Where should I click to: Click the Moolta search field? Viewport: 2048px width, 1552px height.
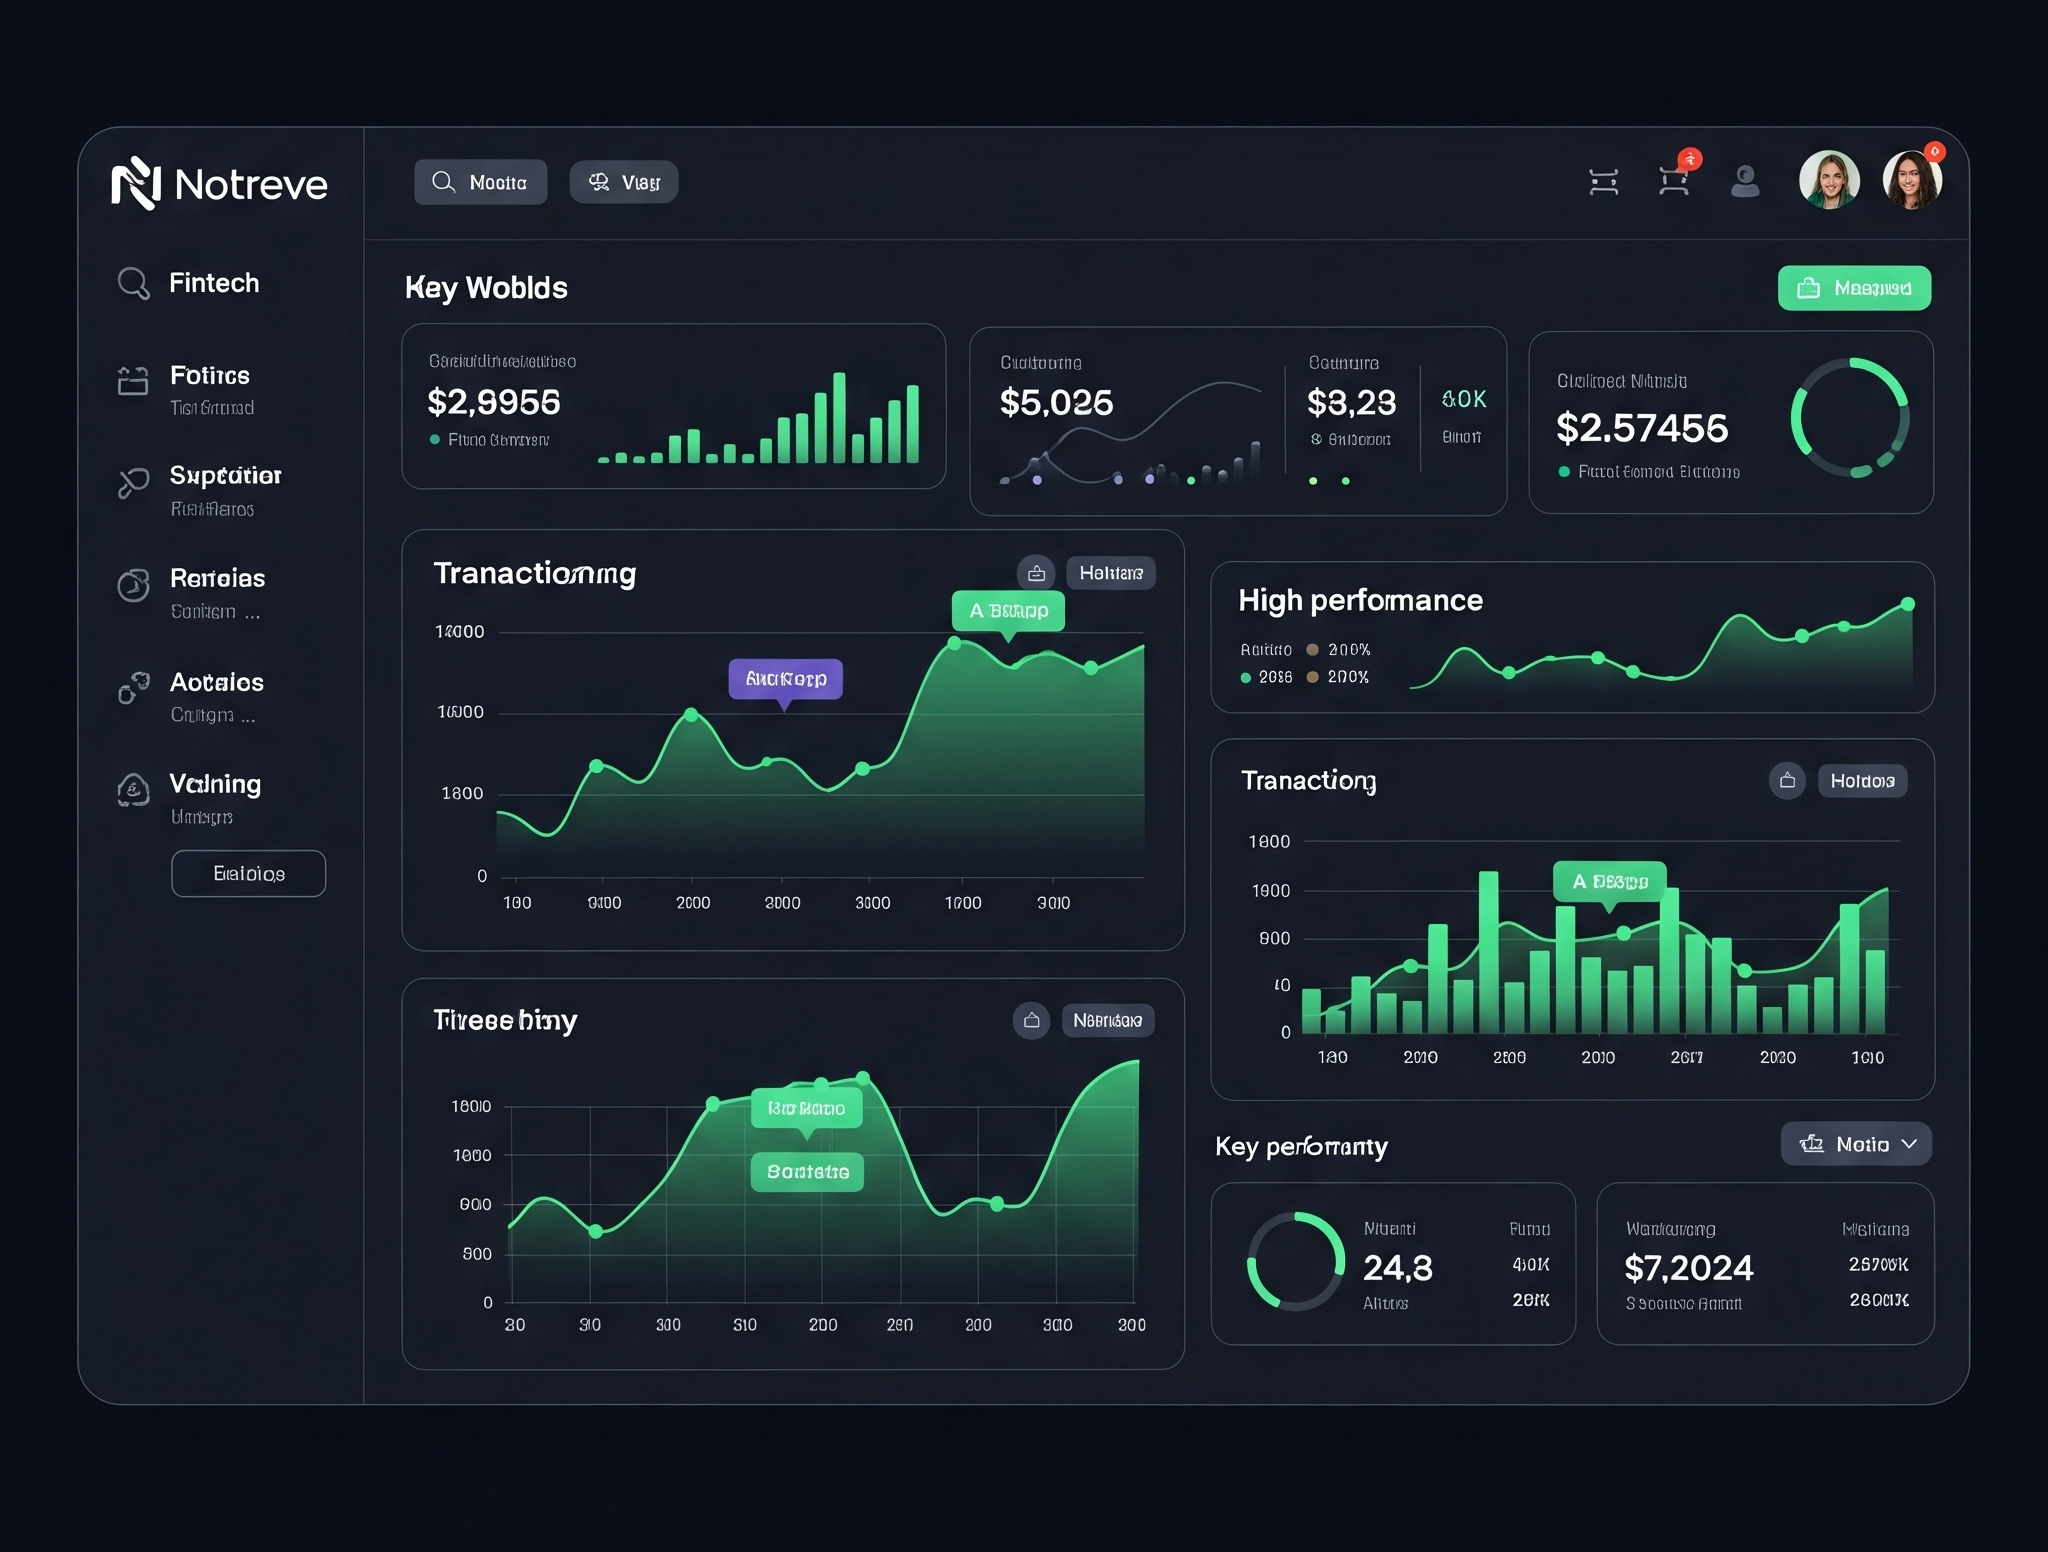coord(481,182)
